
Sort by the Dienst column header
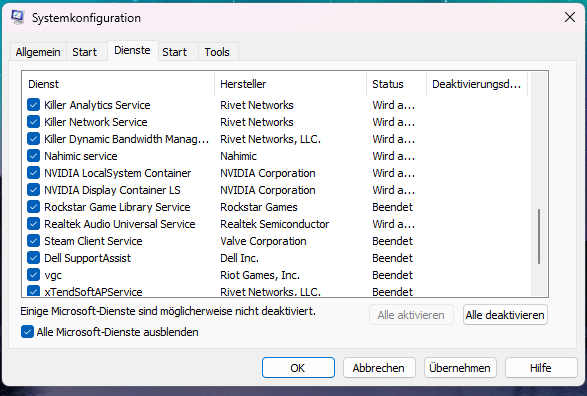[x=118, y=84]
